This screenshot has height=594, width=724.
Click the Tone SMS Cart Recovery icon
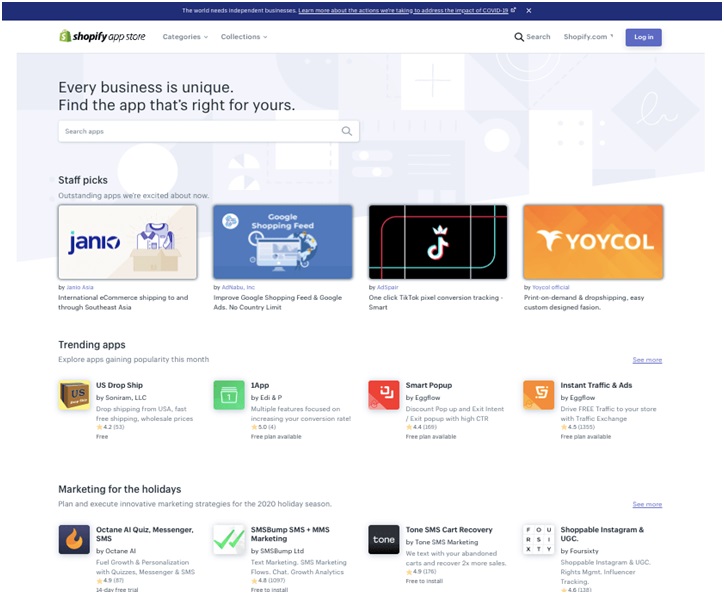pyautogui.click(x=384, y=540)
